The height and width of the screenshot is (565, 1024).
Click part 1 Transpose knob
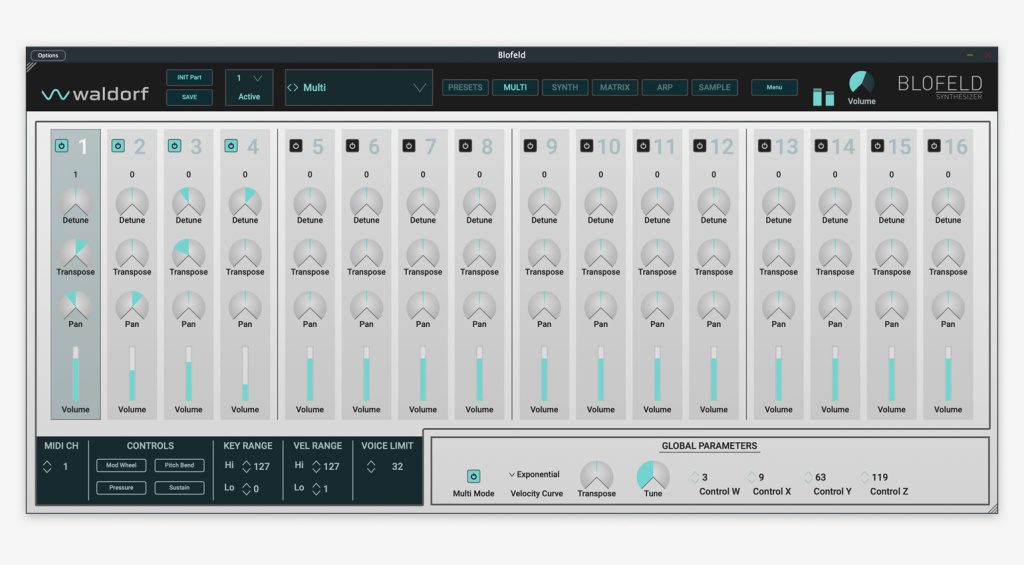[76, 253]
